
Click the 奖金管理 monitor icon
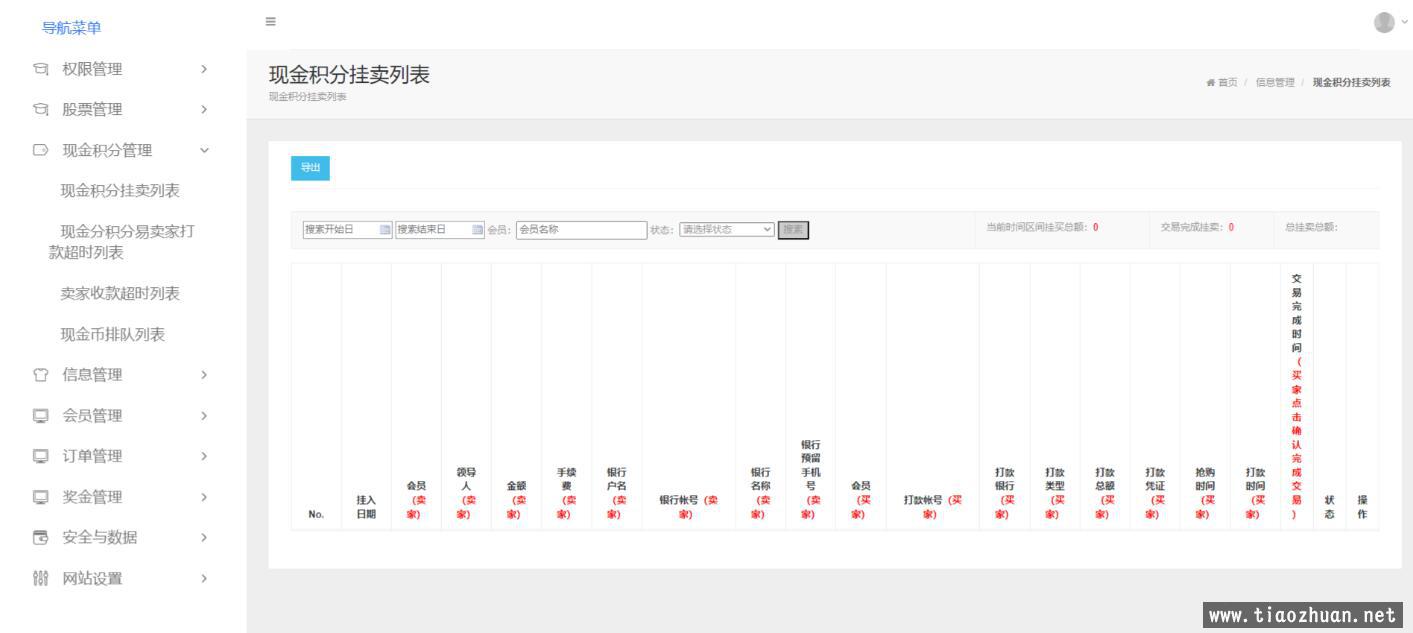pyautogui.click(x=41, y=497)
